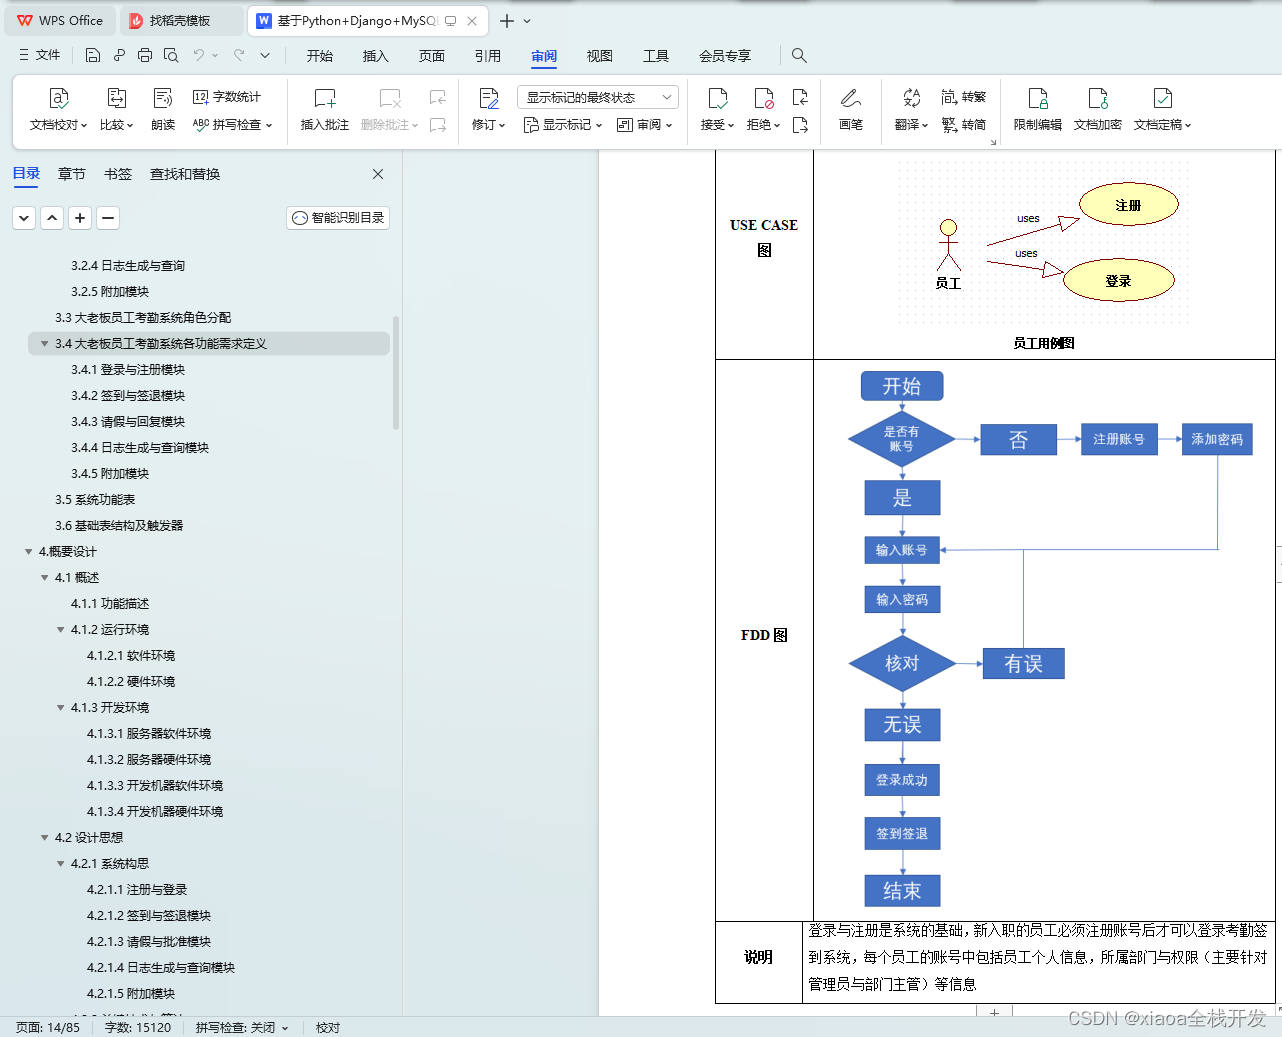This screenshot has height=1037, width=1282.
Task: Toggle 修订 track changes on
Action: click(487, 108)
